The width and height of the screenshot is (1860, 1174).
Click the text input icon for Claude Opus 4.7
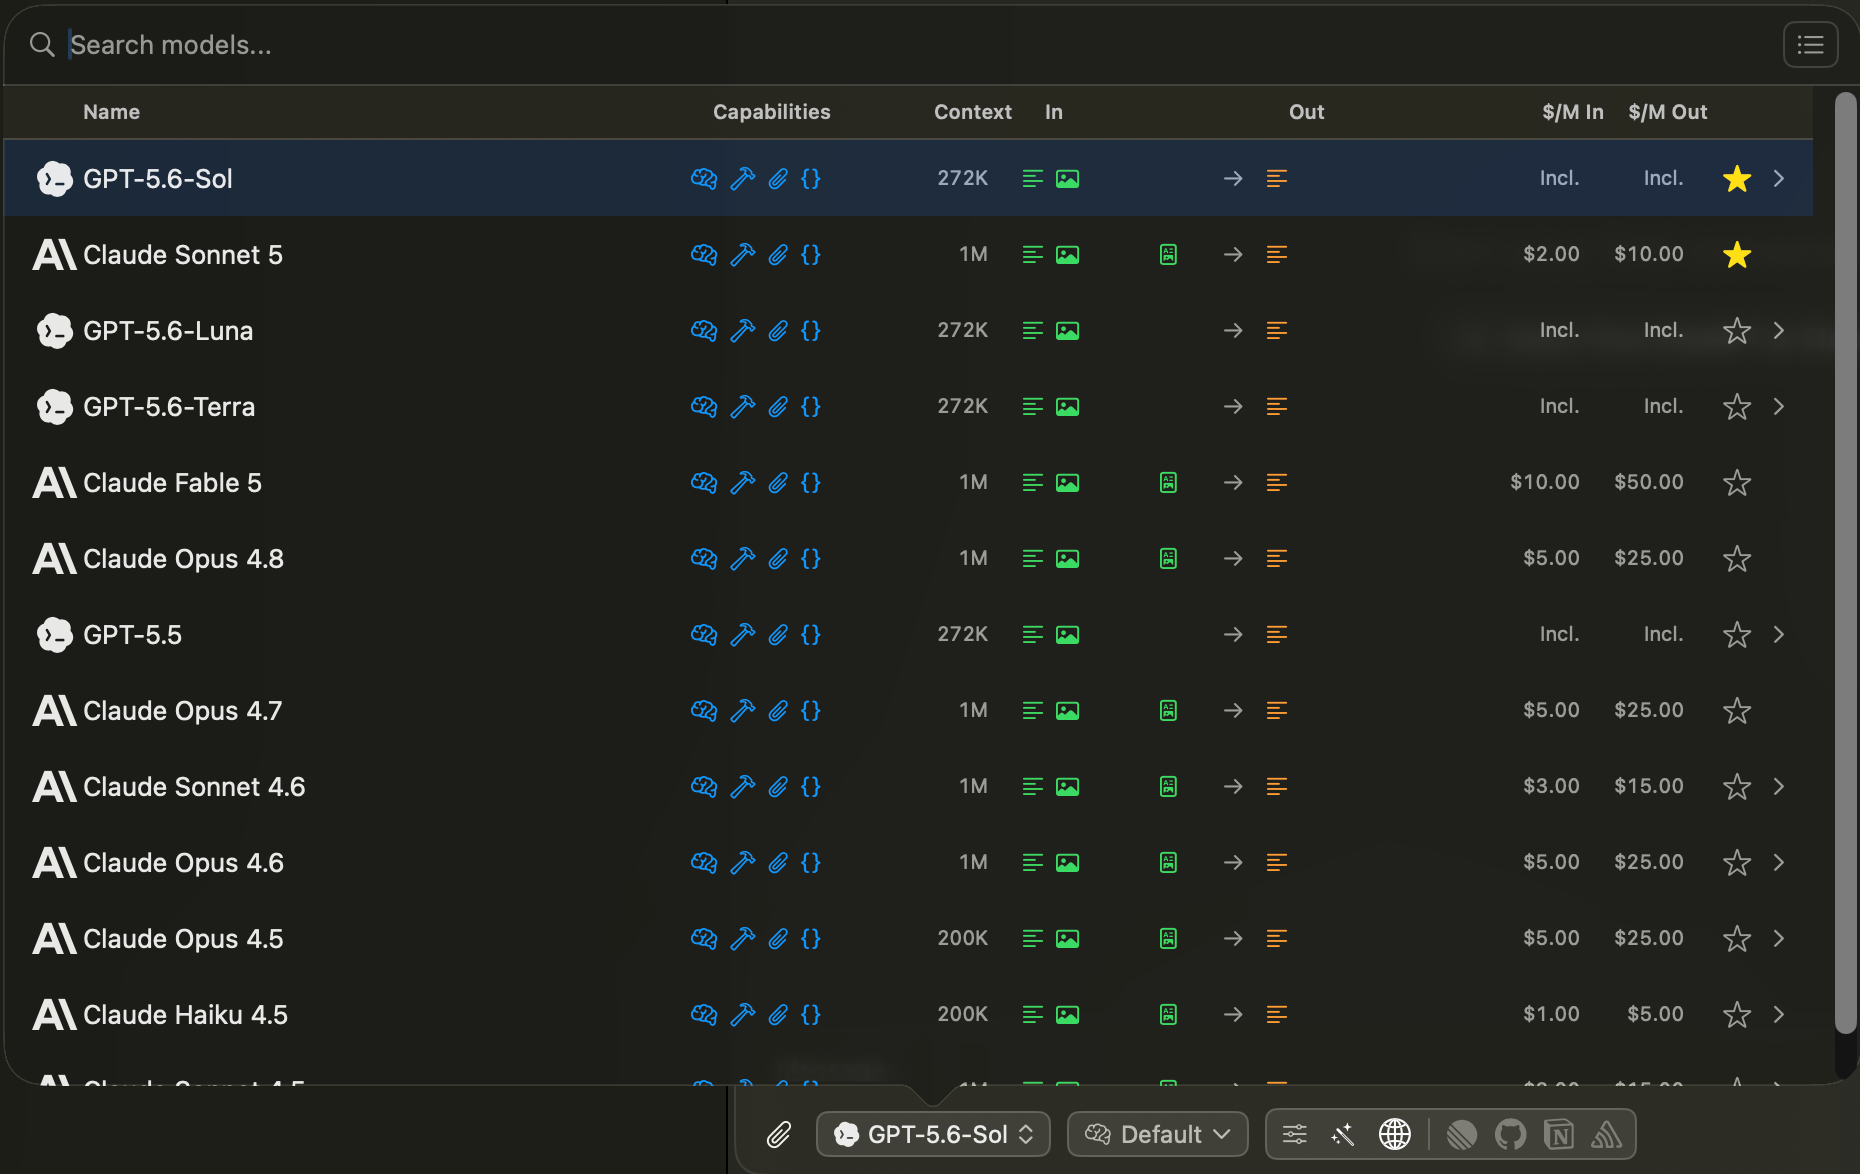point(1033,710)
